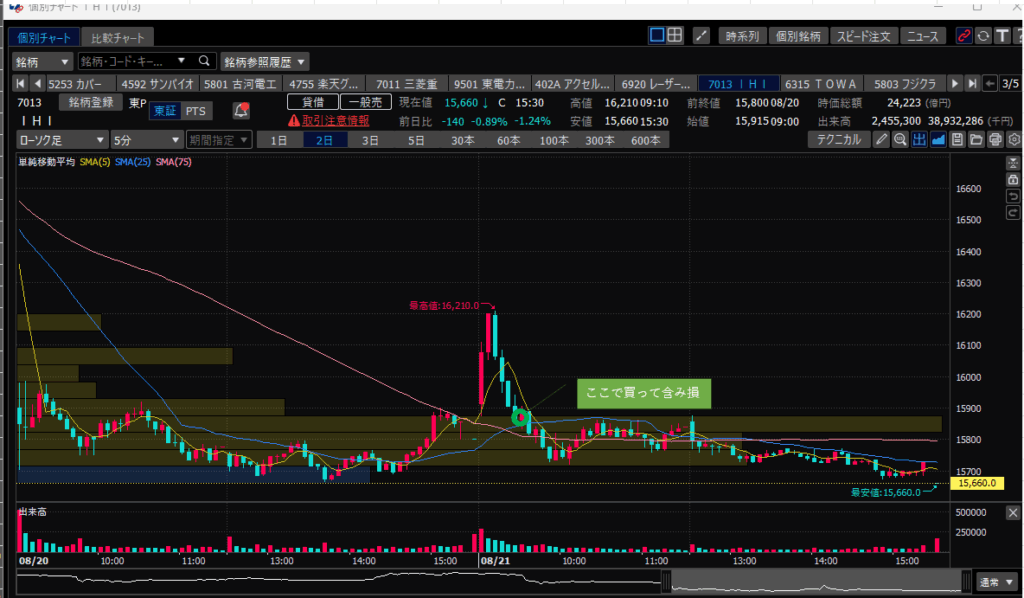
Task: Click the red link chain icon
Action: pos(964,36)
